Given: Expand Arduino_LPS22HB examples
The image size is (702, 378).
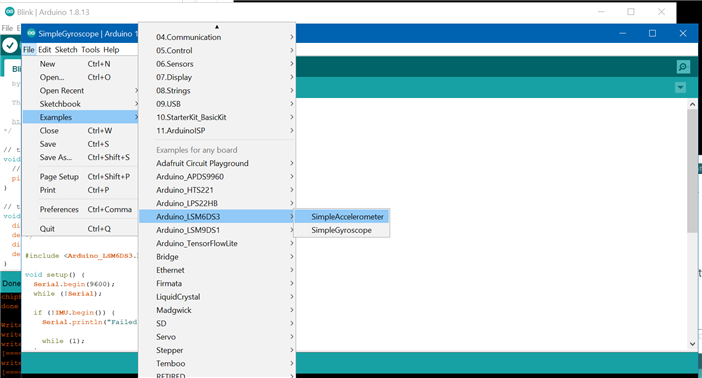Looking at the screenshot, I should click(217, 203).
